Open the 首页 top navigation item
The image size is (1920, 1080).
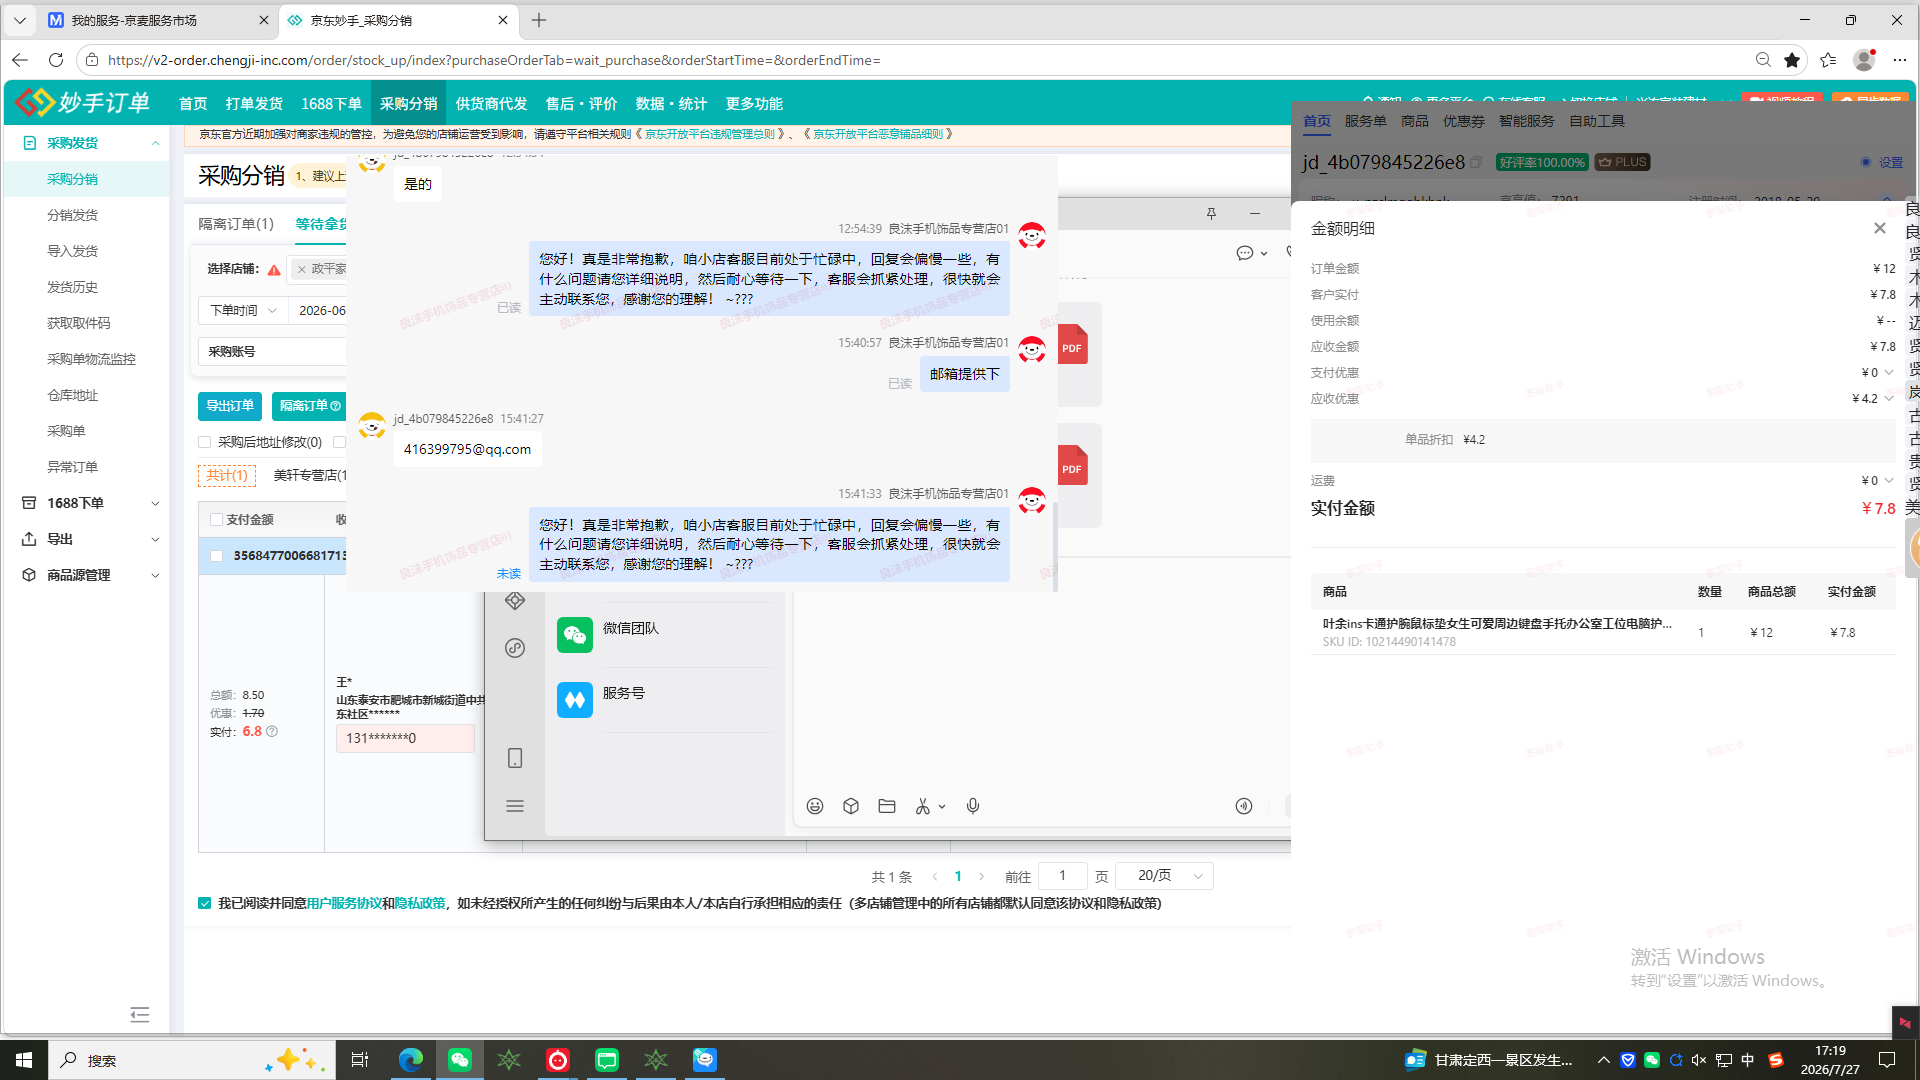pyautogui.click(x=193, y=104)
